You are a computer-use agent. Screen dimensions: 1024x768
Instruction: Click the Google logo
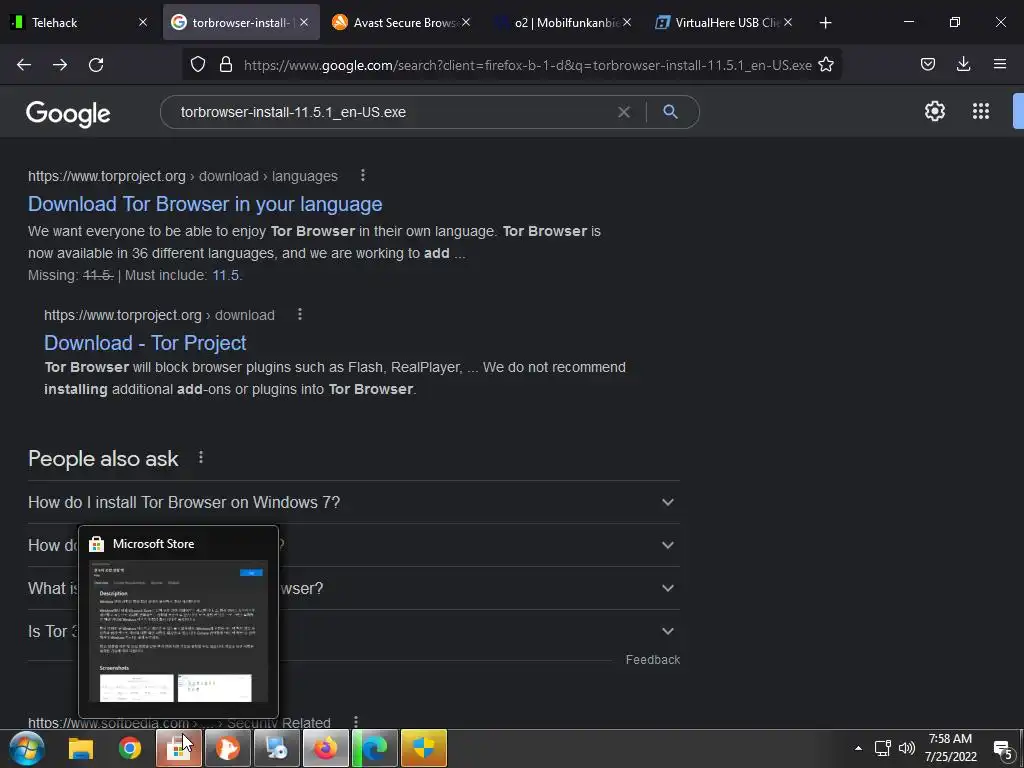tap(68, 114)
